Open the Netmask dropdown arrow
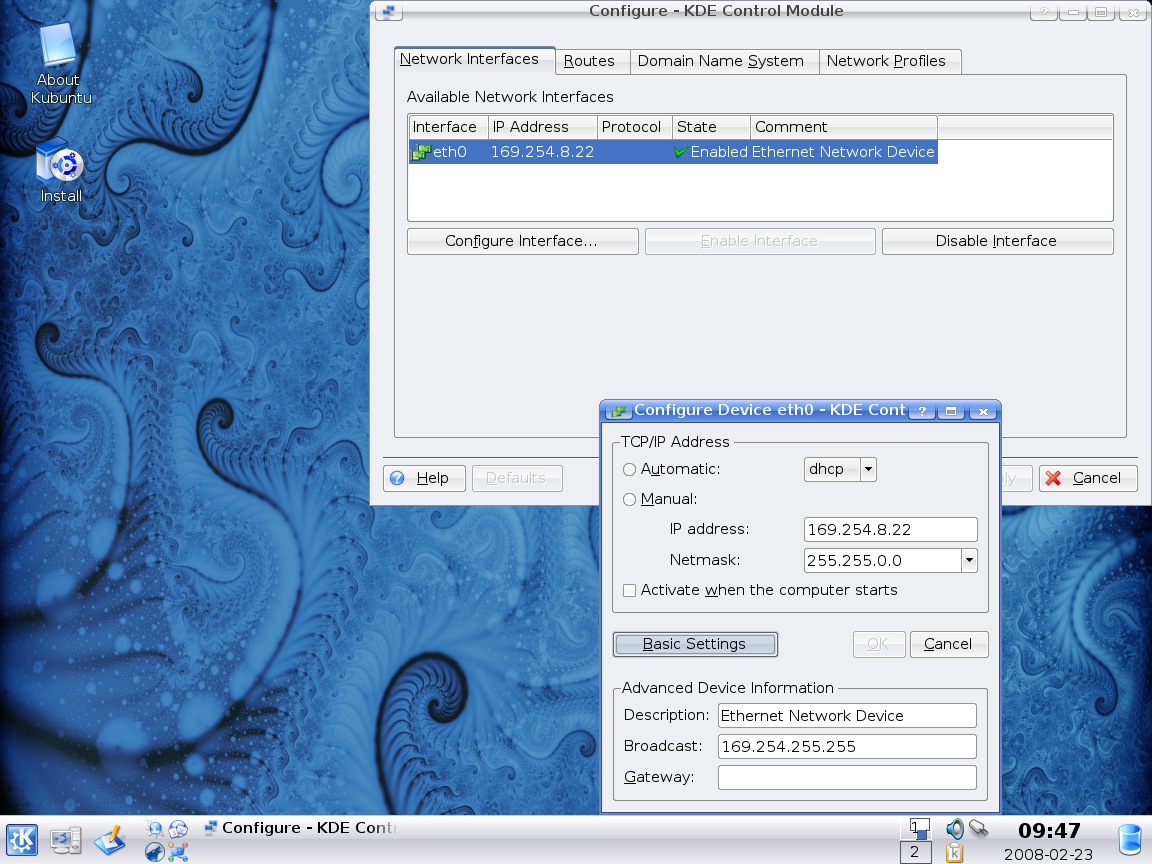1152x864 pixels. tap(970, 561)
